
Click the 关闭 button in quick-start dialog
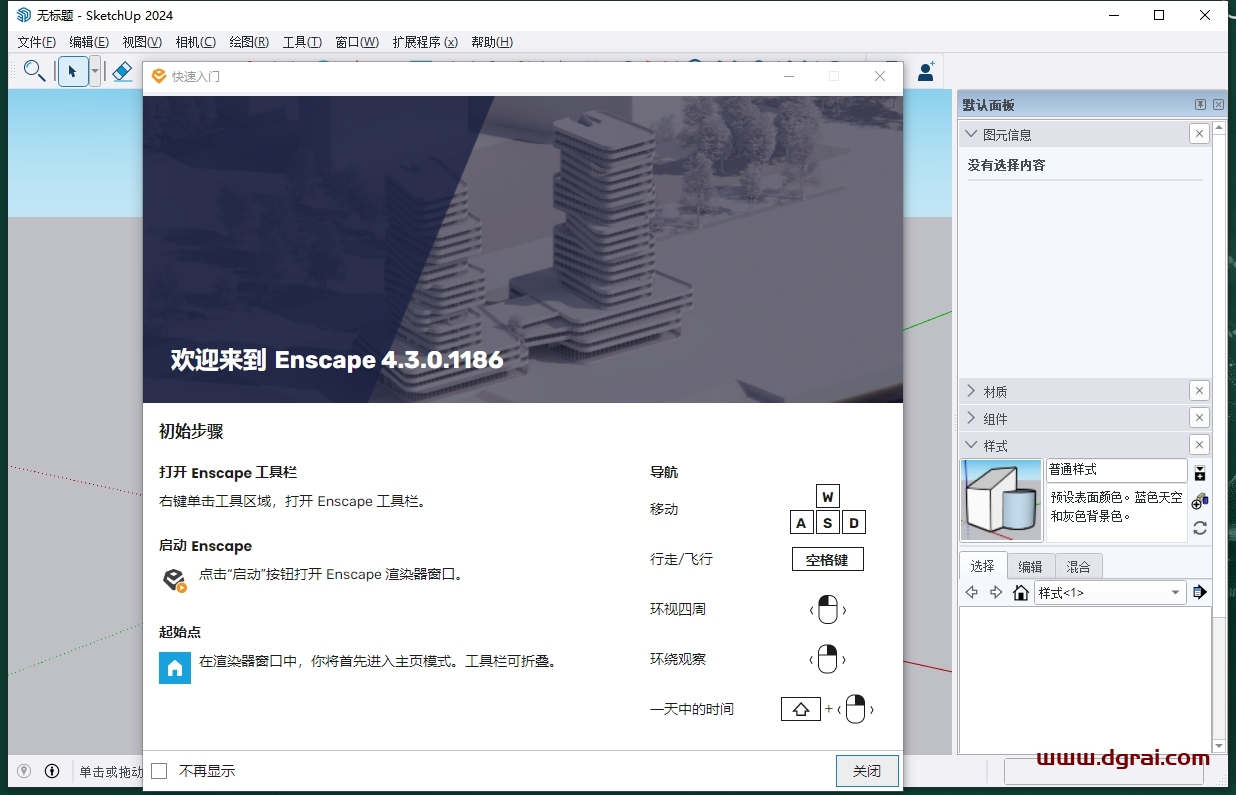coord(867,771)
